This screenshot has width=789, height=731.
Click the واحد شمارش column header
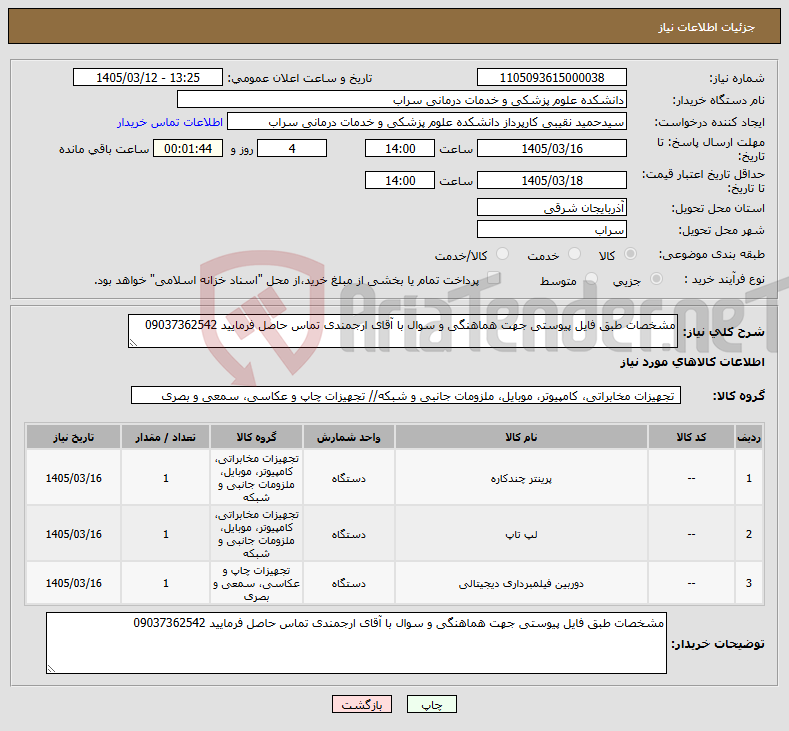[348, 437]
